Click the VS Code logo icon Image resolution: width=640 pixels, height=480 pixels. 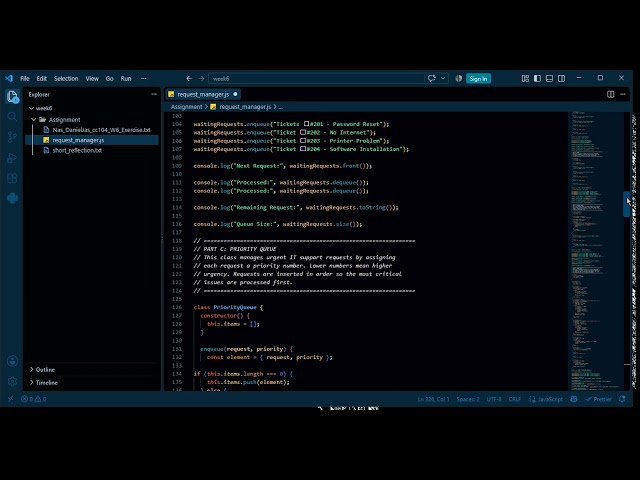(x=9, y=78)
